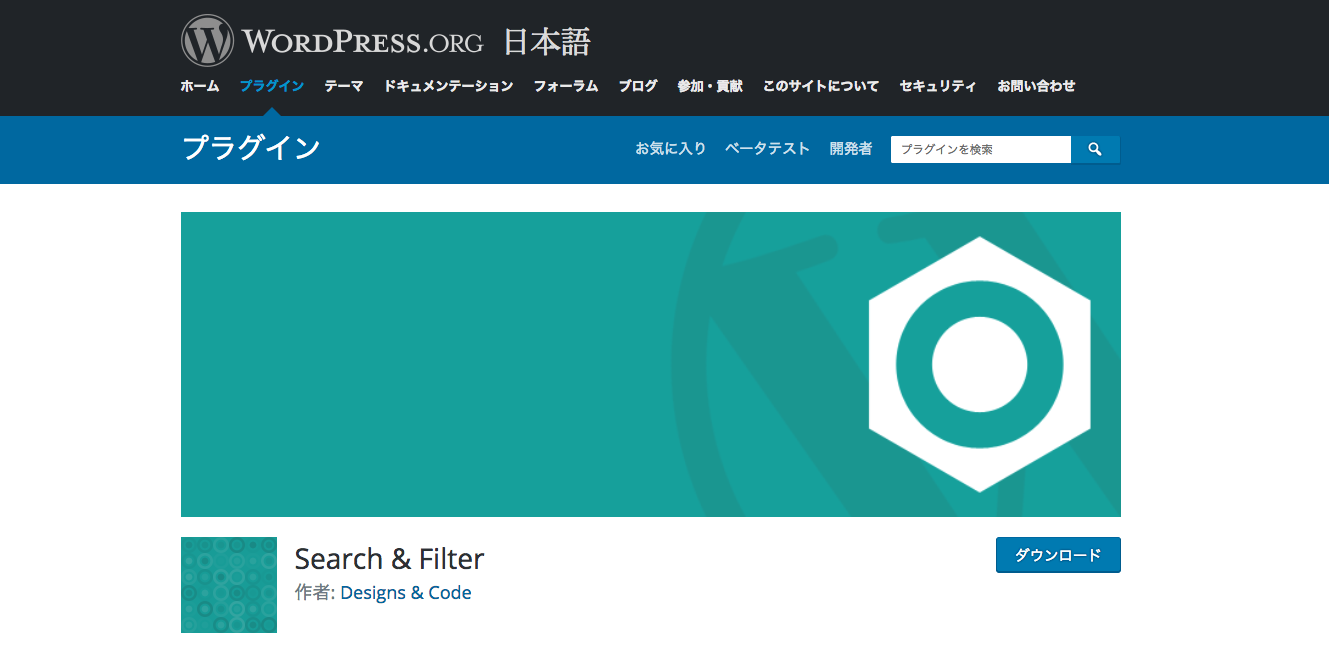The width and height of the screenshot is (1329, 667).
Task: Open お問い合わせ in navigation
Action: tap(1036, 86)
